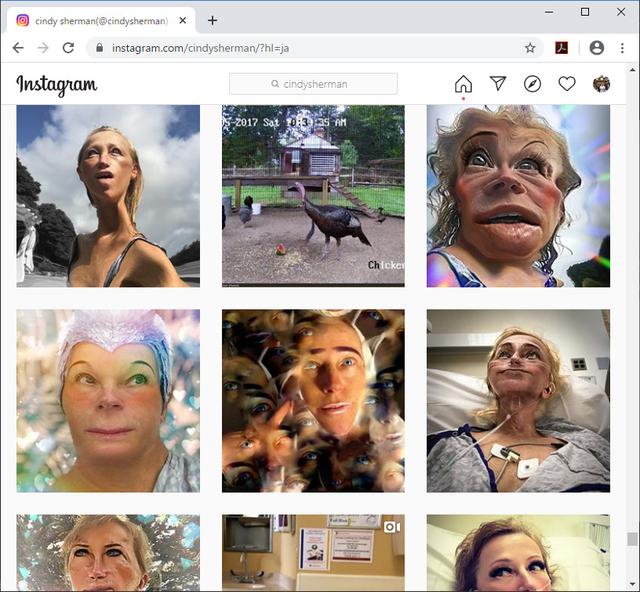Click scrollbar up arrow

coord(632,69)
